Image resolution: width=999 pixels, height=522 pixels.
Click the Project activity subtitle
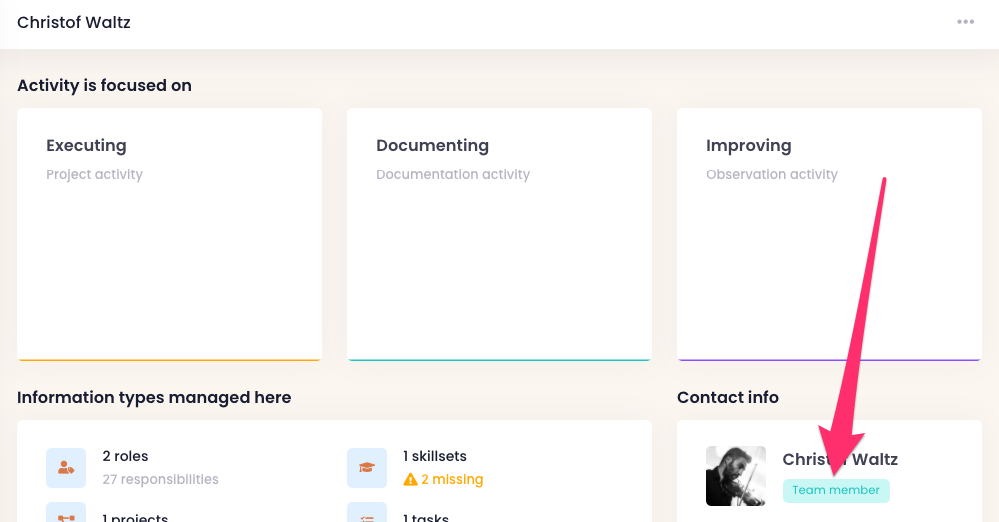[94, 175]
